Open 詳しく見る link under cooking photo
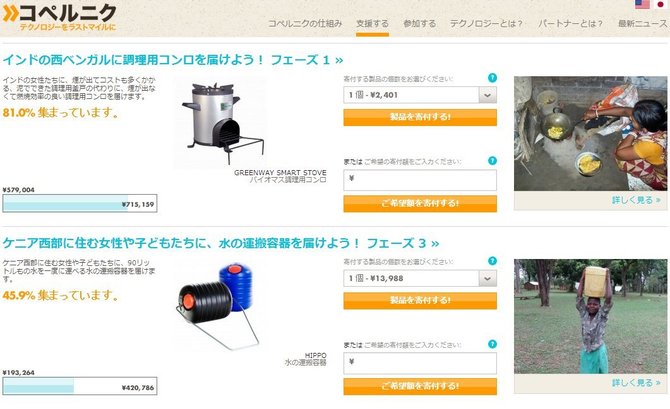 [x=636, y=200]
